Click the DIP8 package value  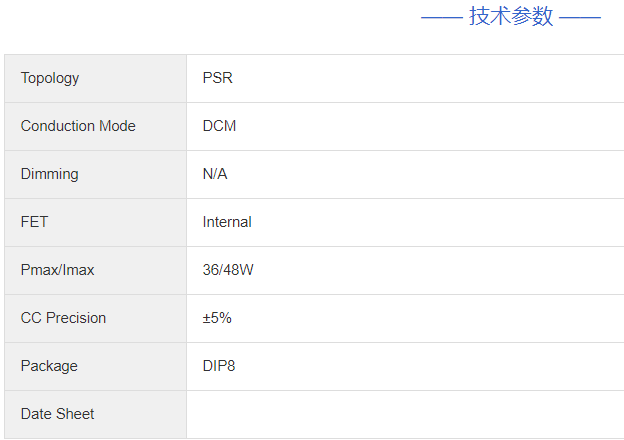(x=219, y=366)
